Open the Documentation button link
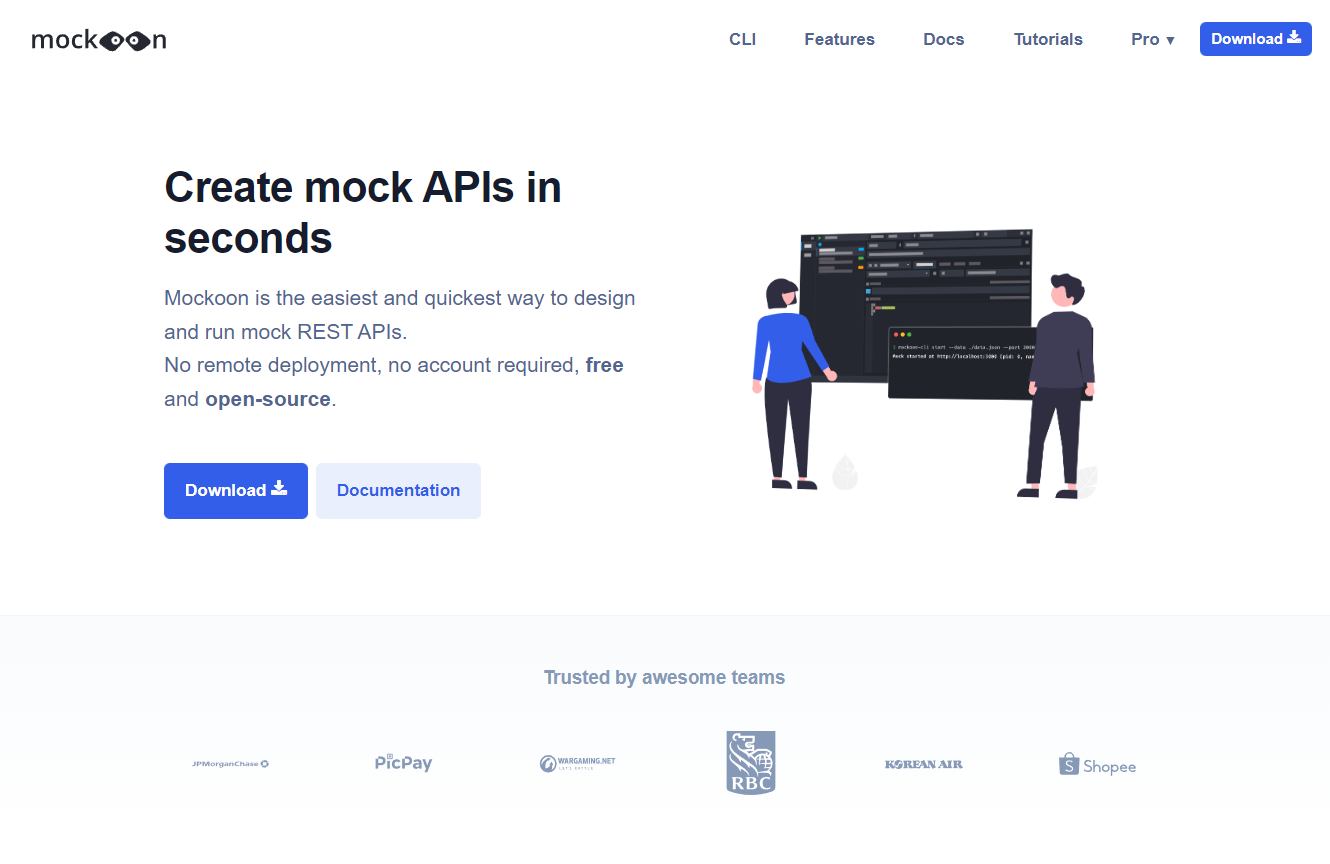Image resolution: width=1330 pixels, height=864 pixels. [x=398, y=490]
